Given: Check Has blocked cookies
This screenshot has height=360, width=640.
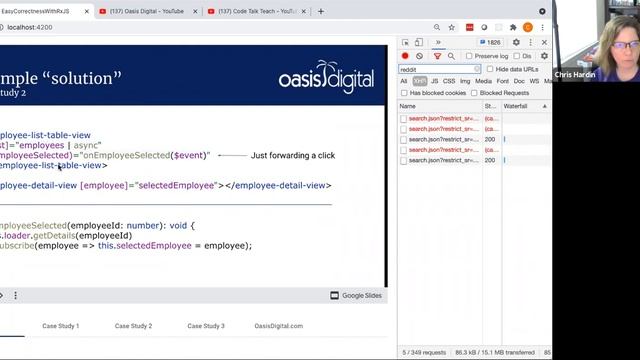Looking at the screenshot, I should tap(404, 93).
